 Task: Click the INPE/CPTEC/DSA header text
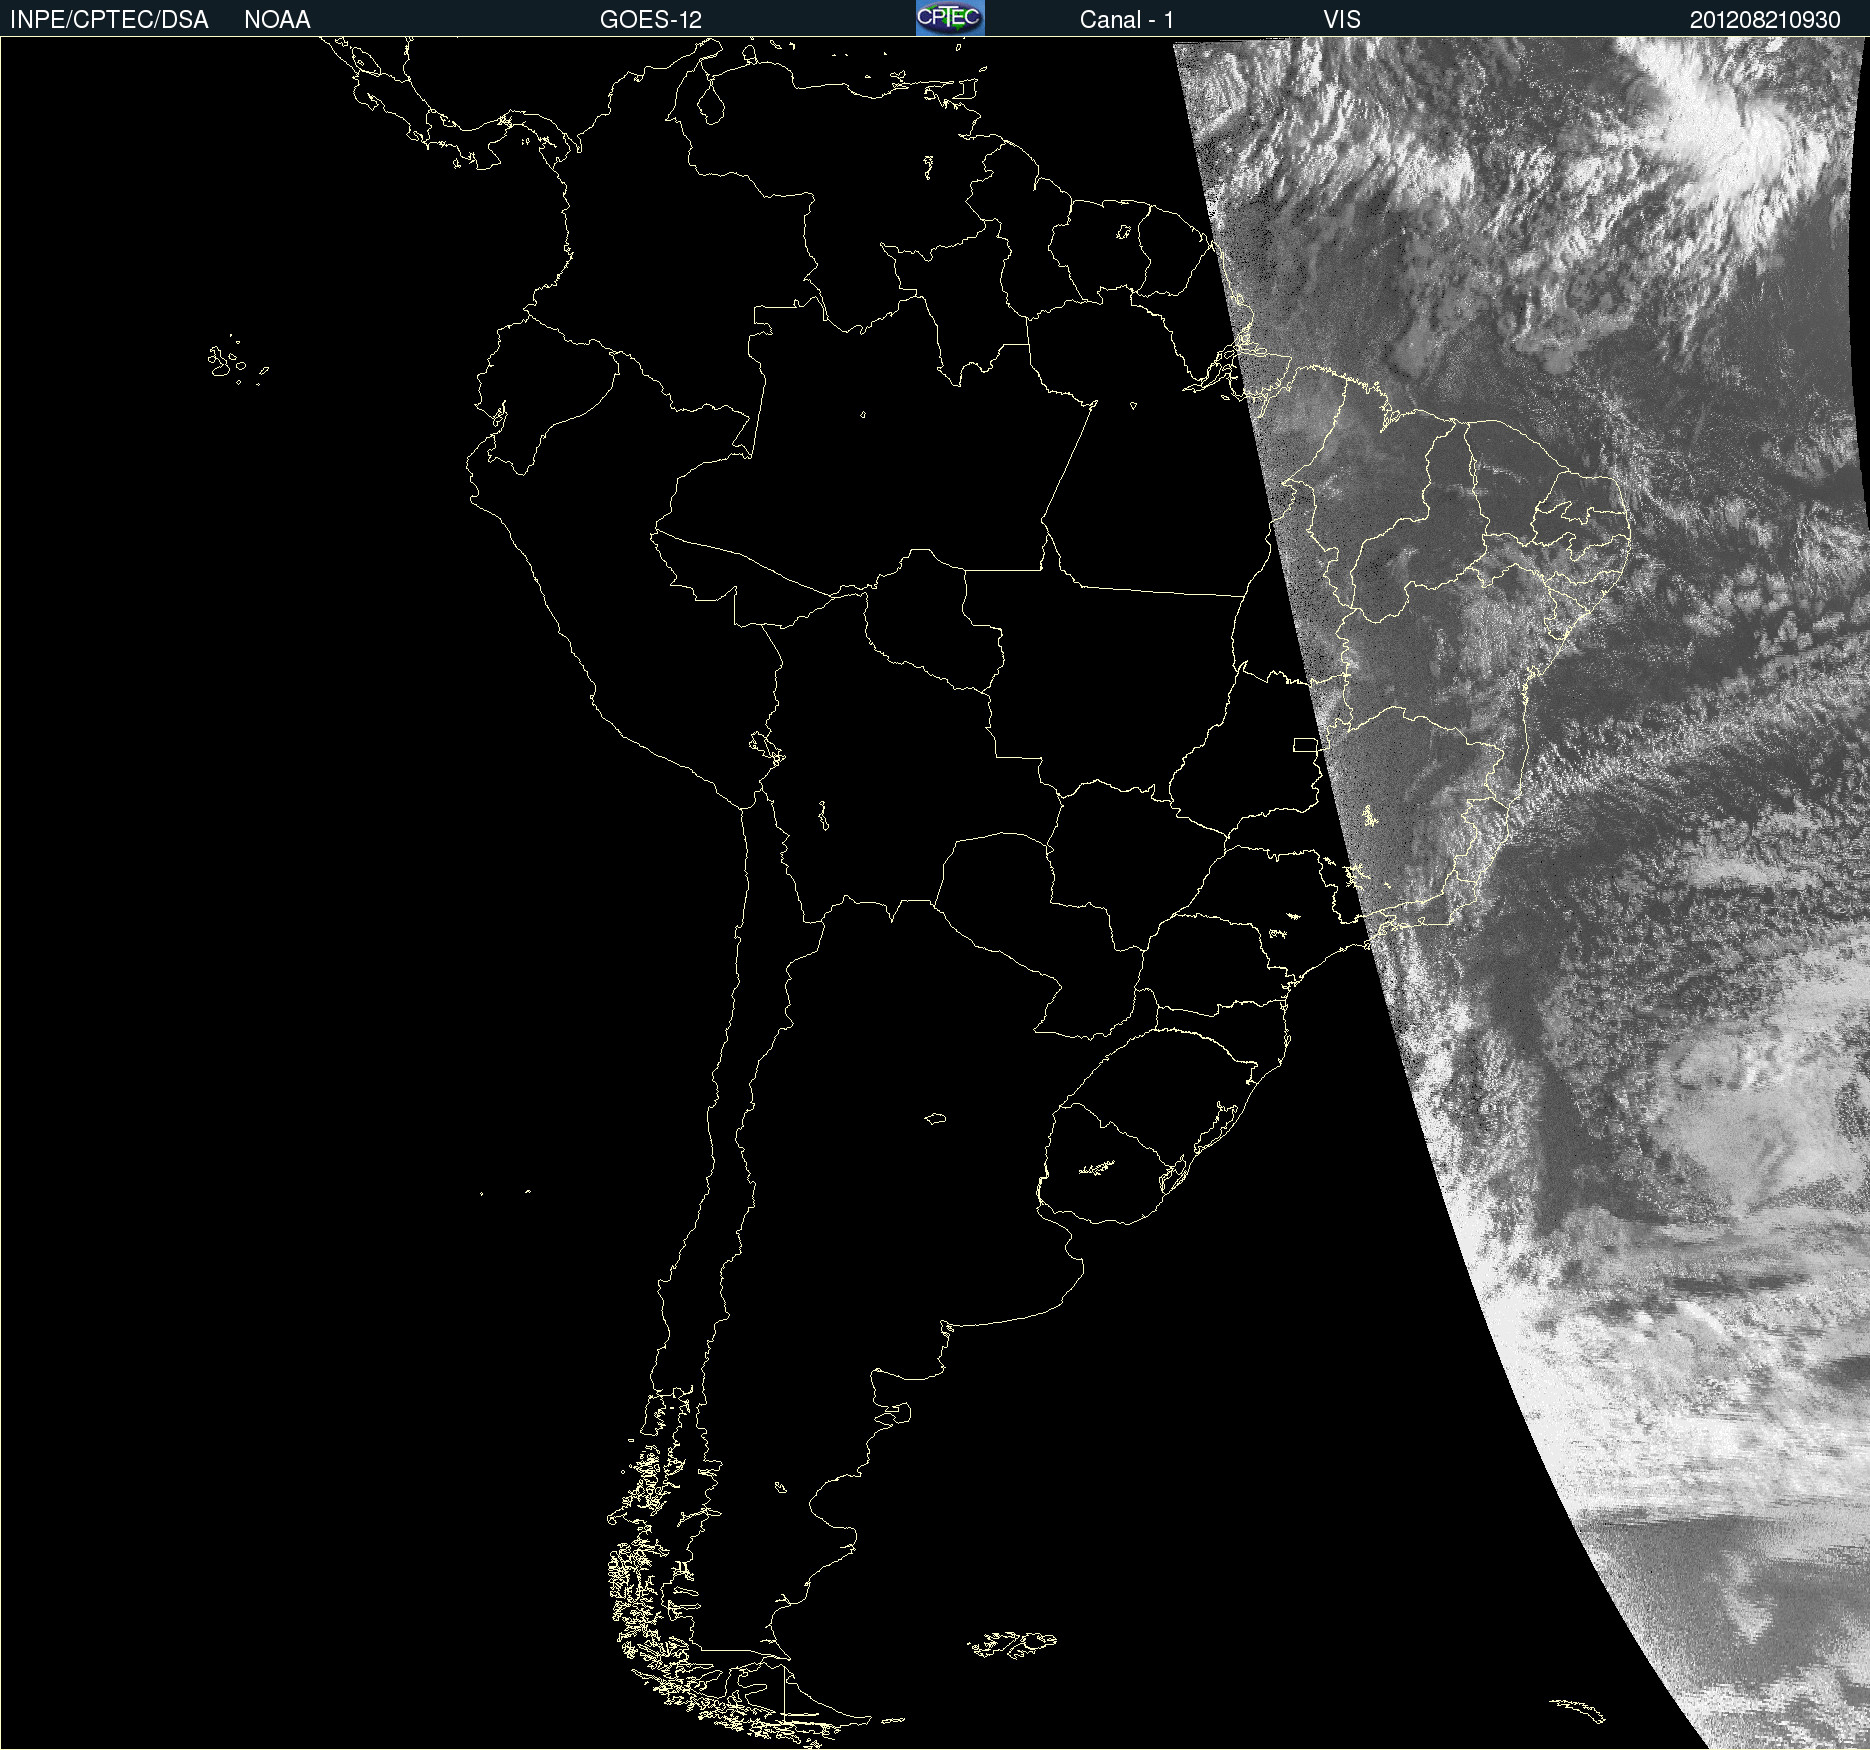[109, 20]
